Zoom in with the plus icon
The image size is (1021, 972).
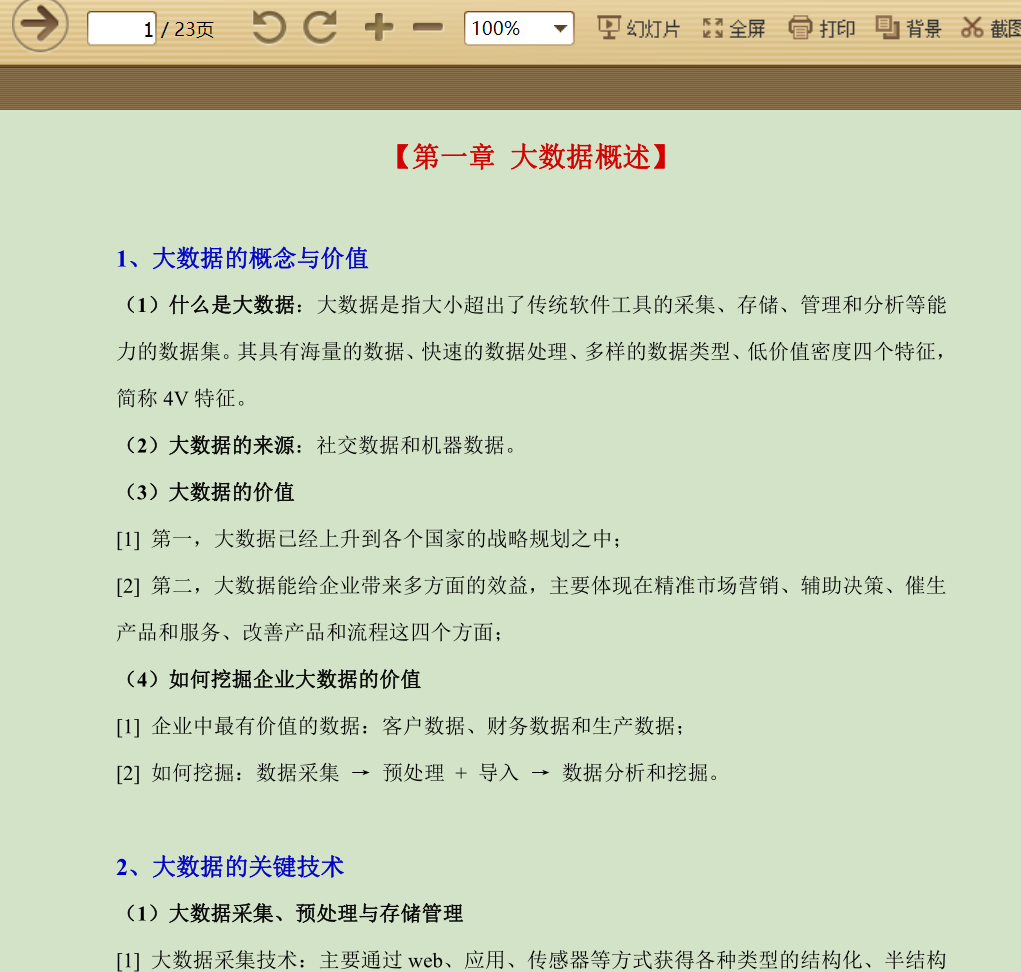379,28
